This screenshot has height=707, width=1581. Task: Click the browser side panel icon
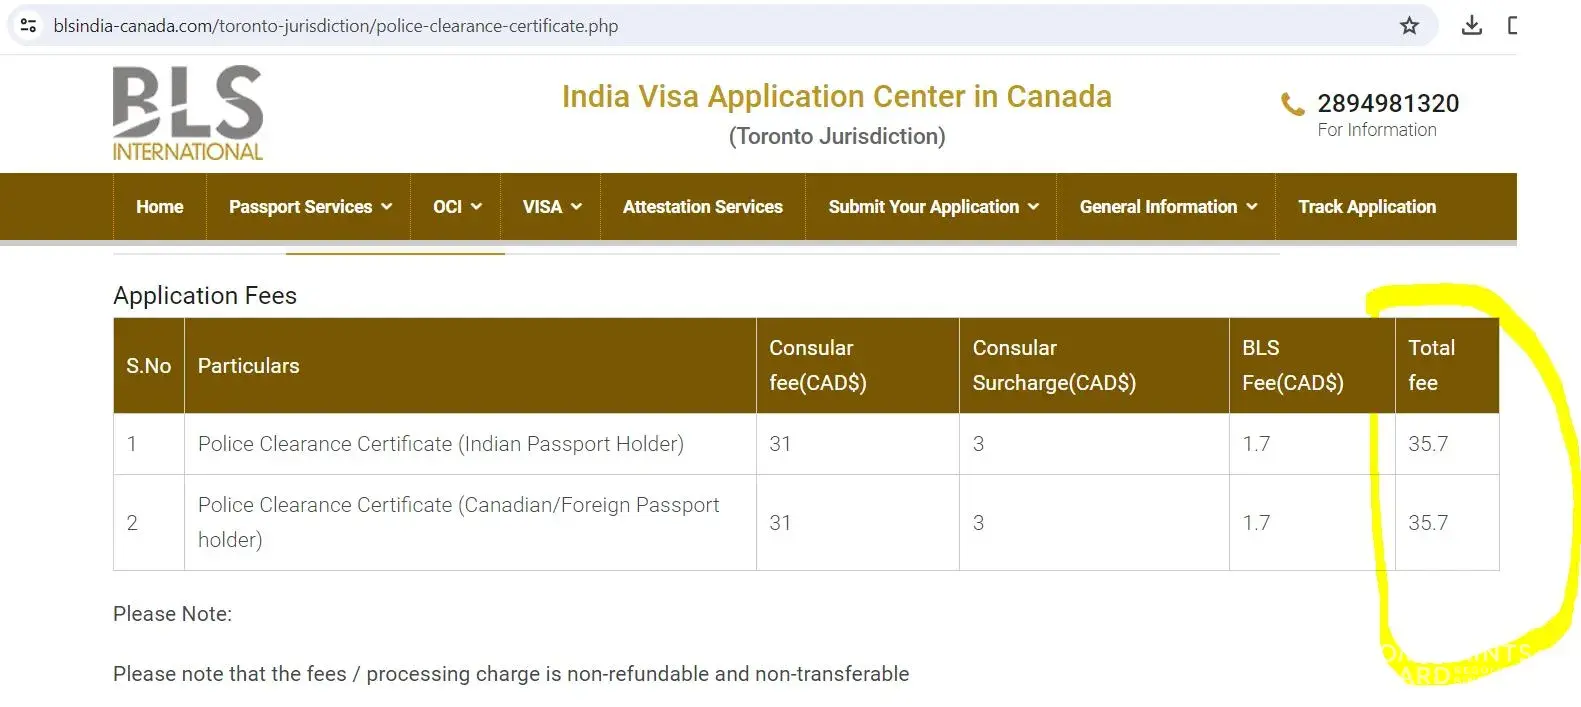coord(1512,26)
